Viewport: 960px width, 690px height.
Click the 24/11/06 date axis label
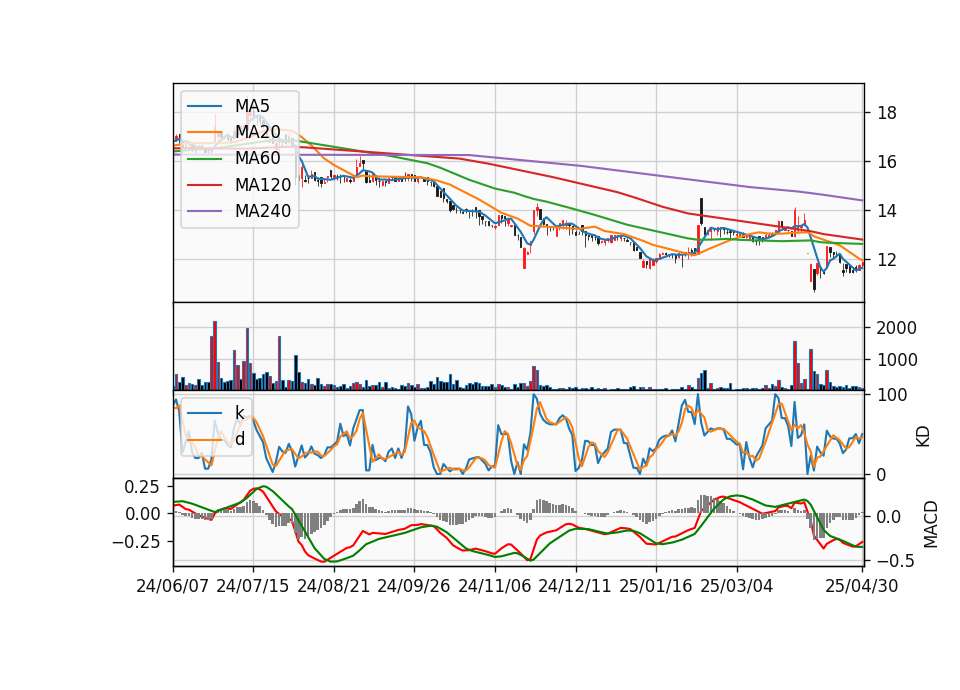495,586
